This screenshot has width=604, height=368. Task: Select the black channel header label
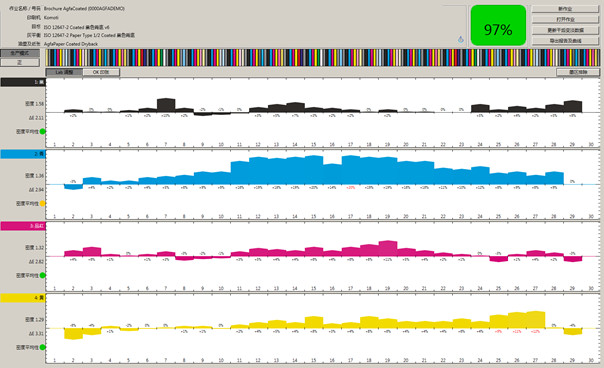click(x=23, y=82)
